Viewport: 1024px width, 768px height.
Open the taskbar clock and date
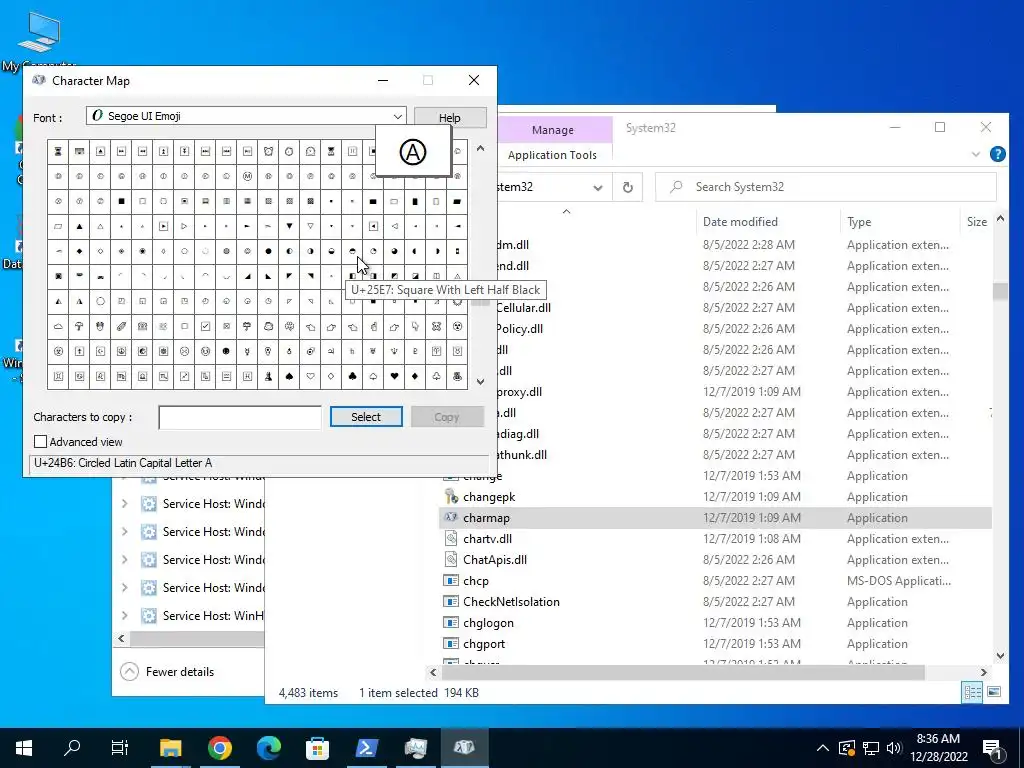pos(938,748)
